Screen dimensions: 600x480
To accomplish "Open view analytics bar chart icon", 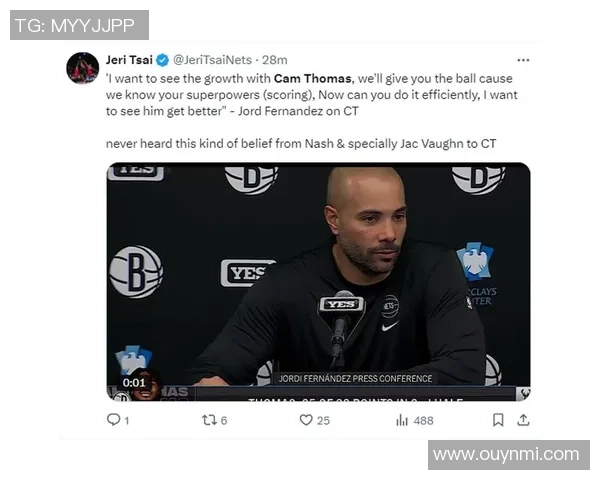I will point(402,420).
